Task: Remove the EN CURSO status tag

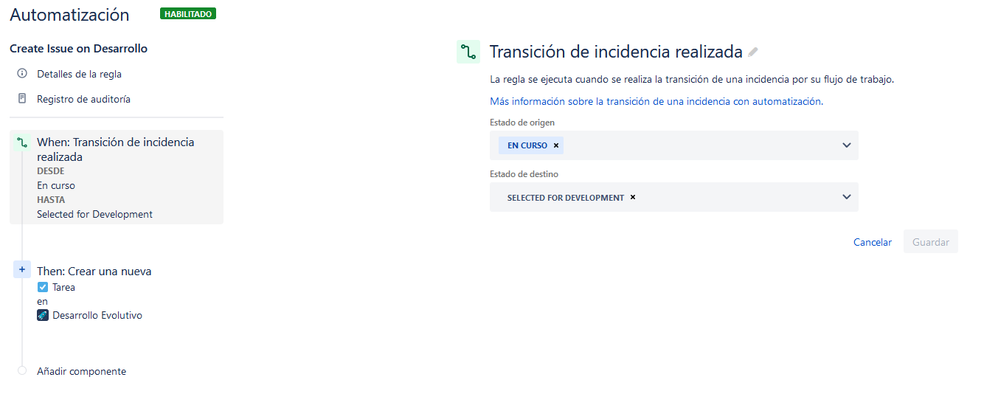Action: 556,146
